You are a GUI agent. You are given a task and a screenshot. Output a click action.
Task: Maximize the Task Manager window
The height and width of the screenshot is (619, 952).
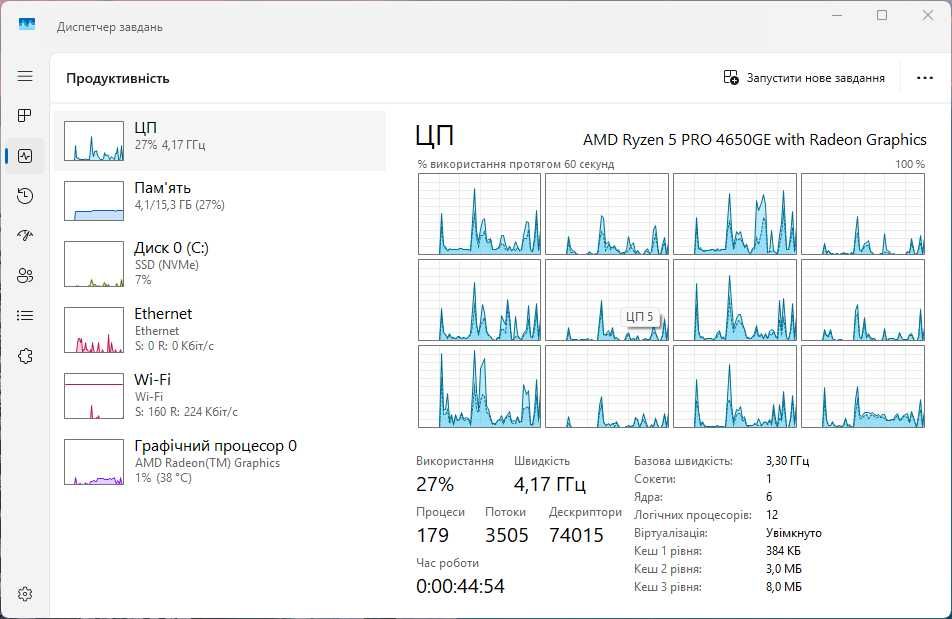(x=882, y=15)
